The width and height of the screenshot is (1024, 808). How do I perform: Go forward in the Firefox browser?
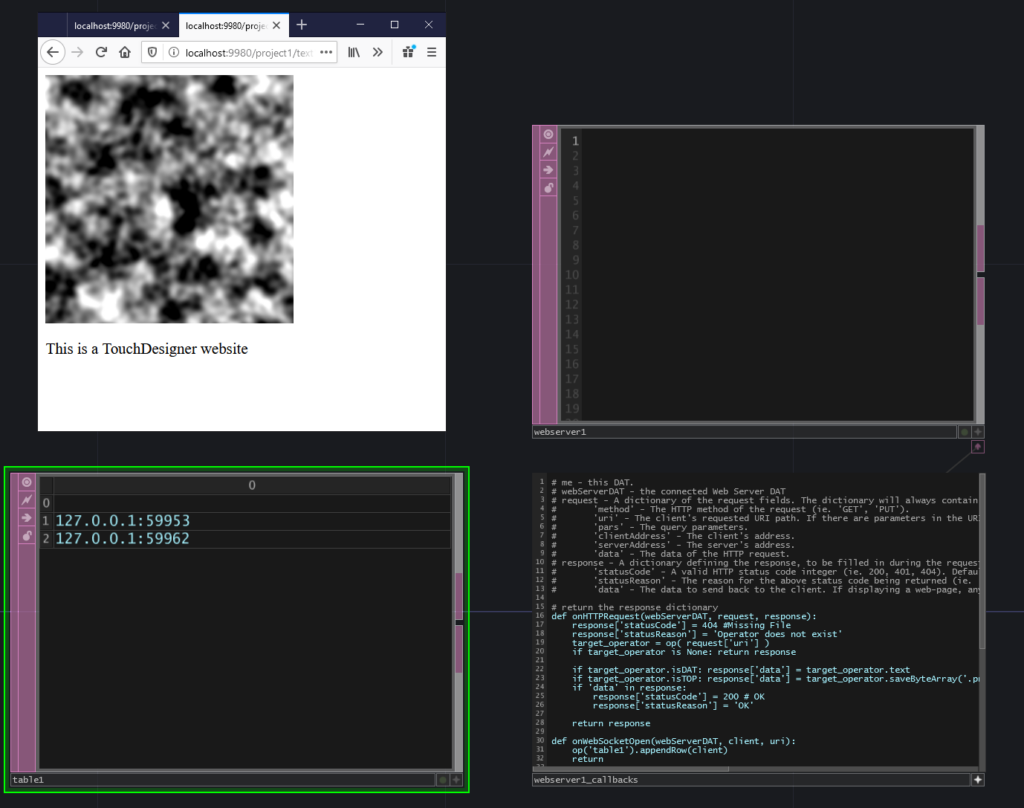click(77, 52)
